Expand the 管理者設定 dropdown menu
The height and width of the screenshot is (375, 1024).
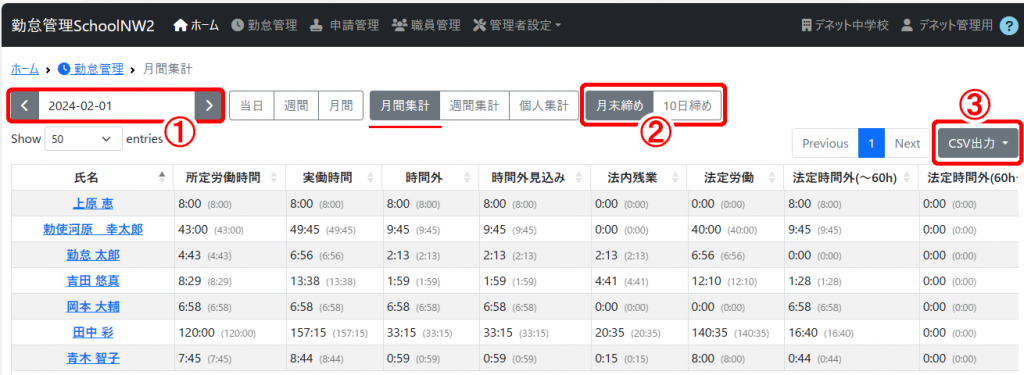pyautogui.click(x=517, y=25)
